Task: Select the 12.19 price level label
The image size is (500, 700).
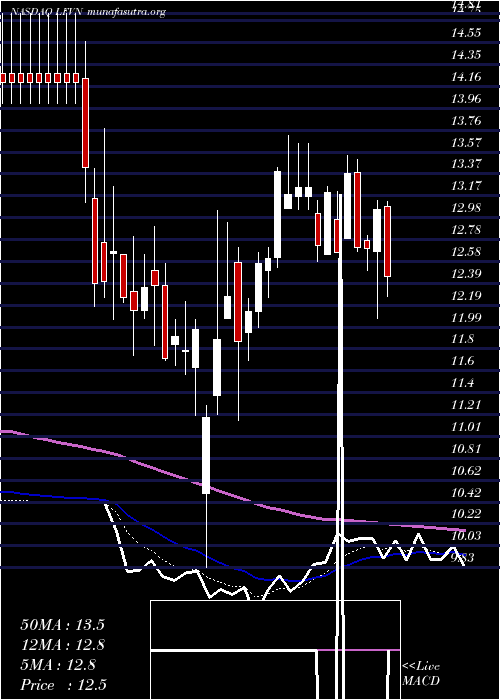Action: point(467,296)
